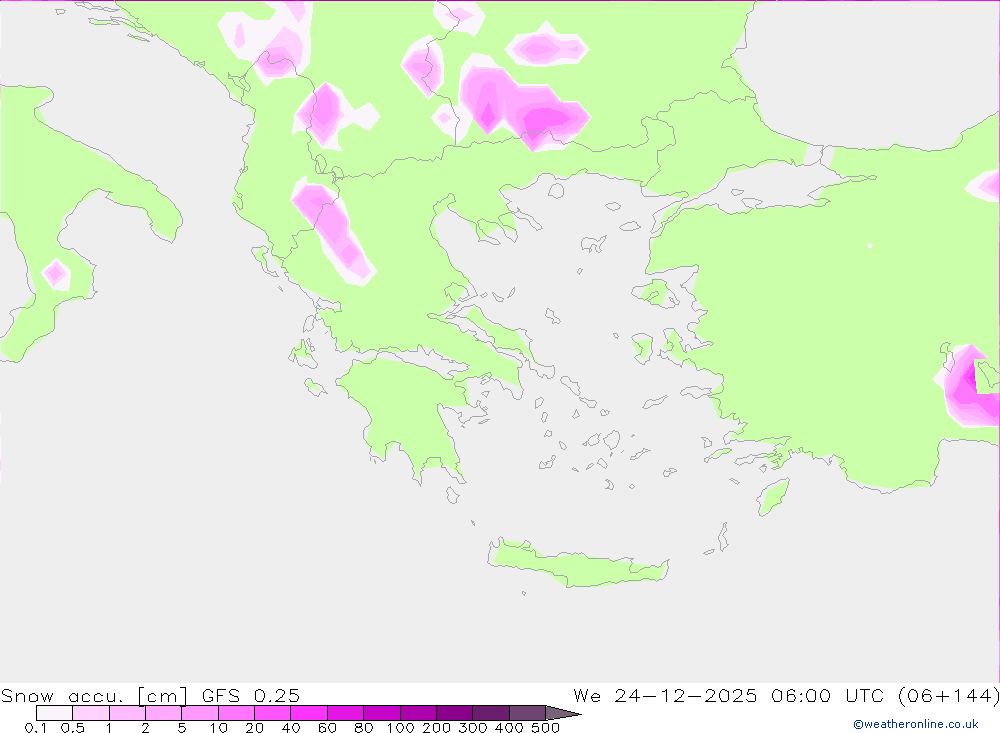Click the '0.5' legend value label

(73, 728)
